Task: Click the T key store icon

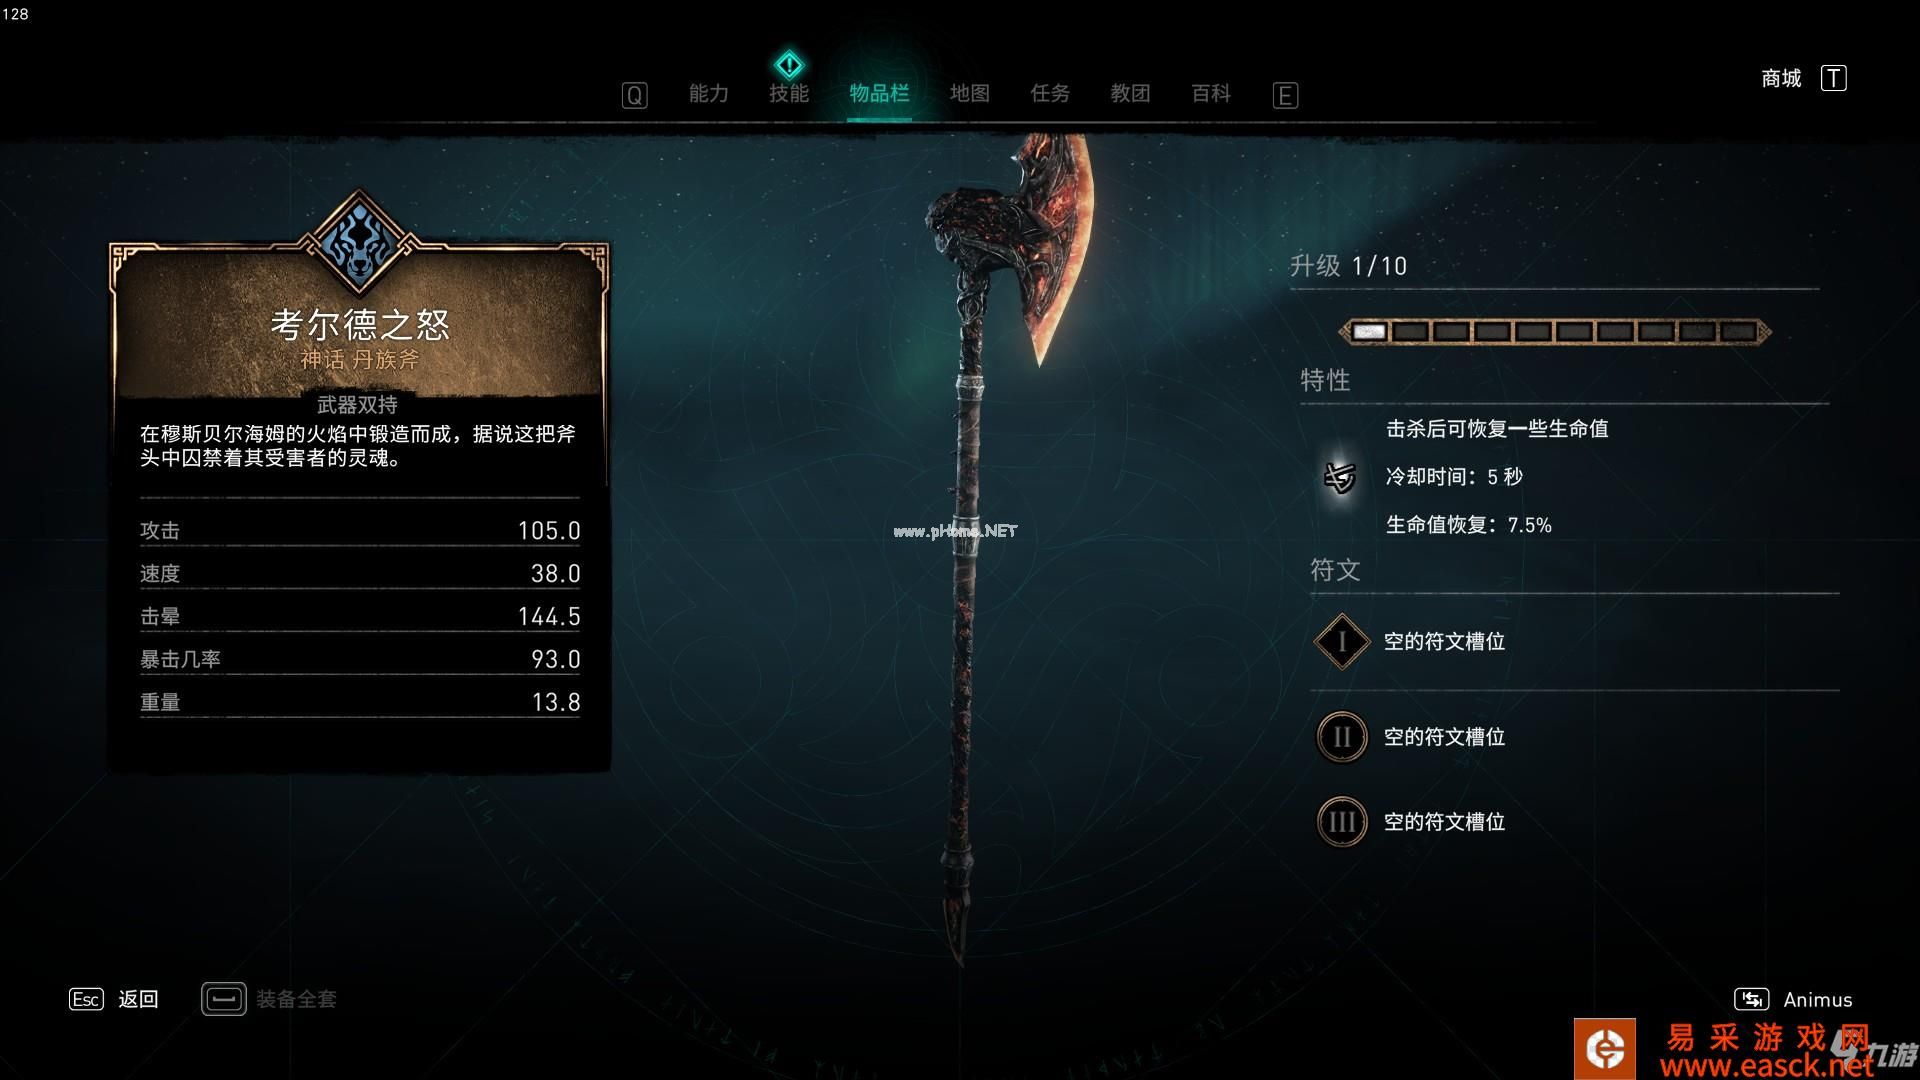Action: click(x=1833, y=78)
